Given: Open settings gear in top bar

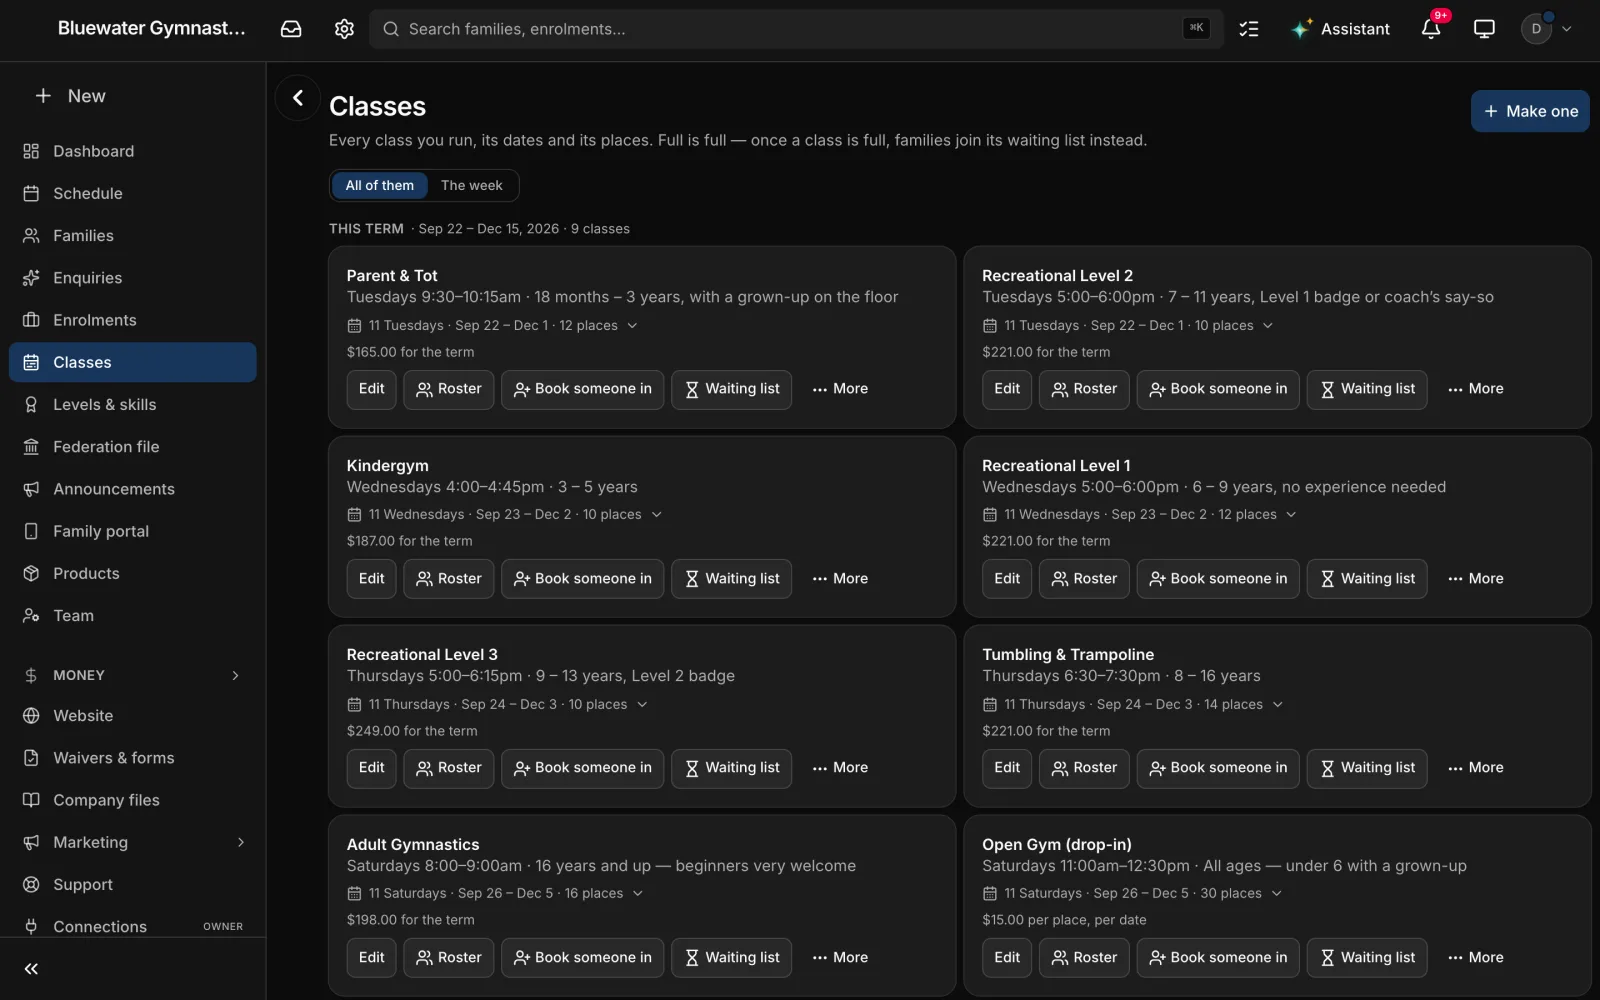Looking at the screenshot, I should tap(344, 29).
